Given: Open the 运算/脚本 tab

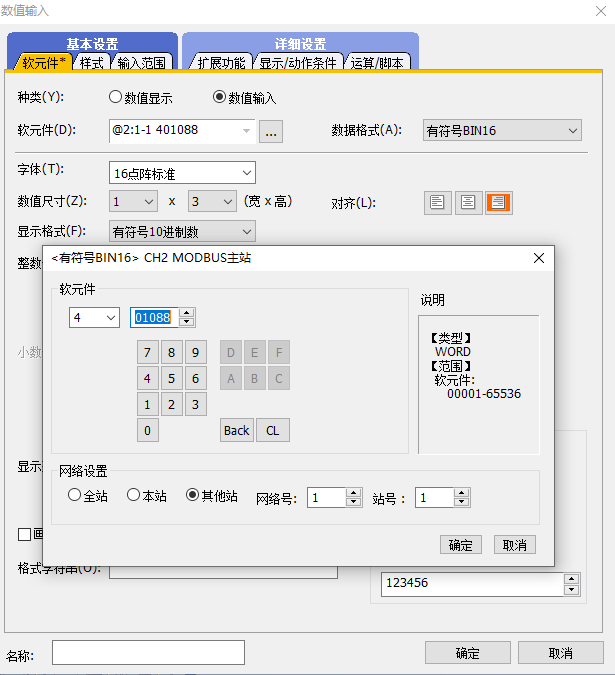Looking at the screenshot, I should tap(377, 63).
